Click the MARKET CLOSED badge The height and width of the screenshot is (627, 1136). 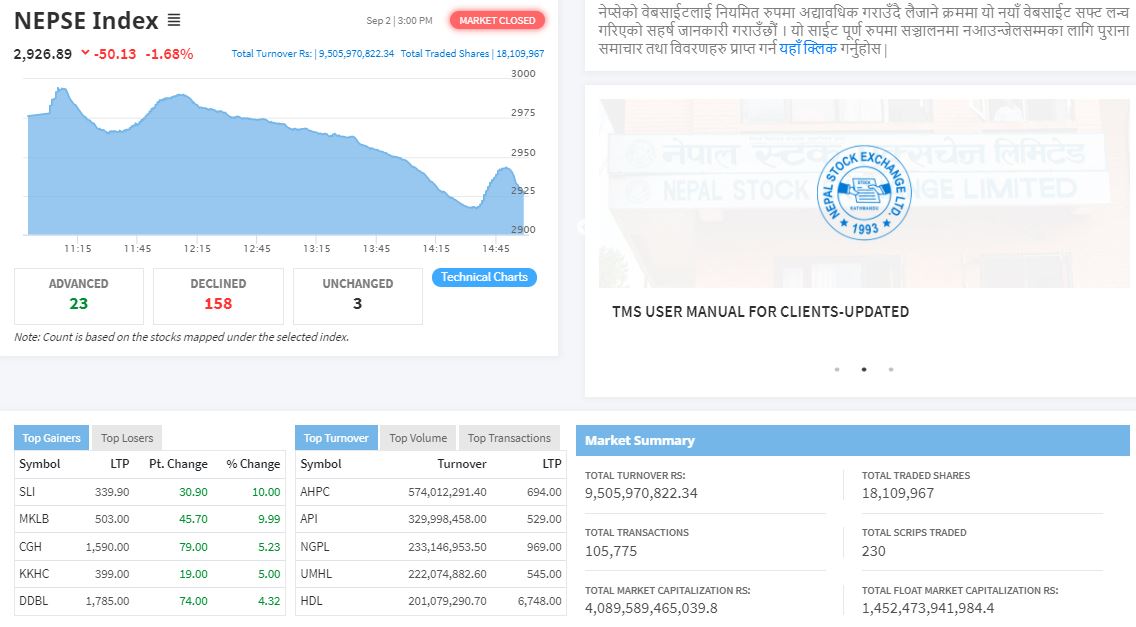[x=497, y=20]
